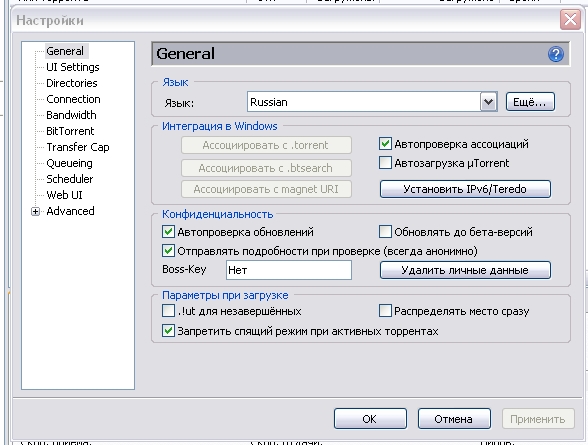This screenshot has height=445, width=588.
Task: Open BitTorrent settings page
Action: 70,131
